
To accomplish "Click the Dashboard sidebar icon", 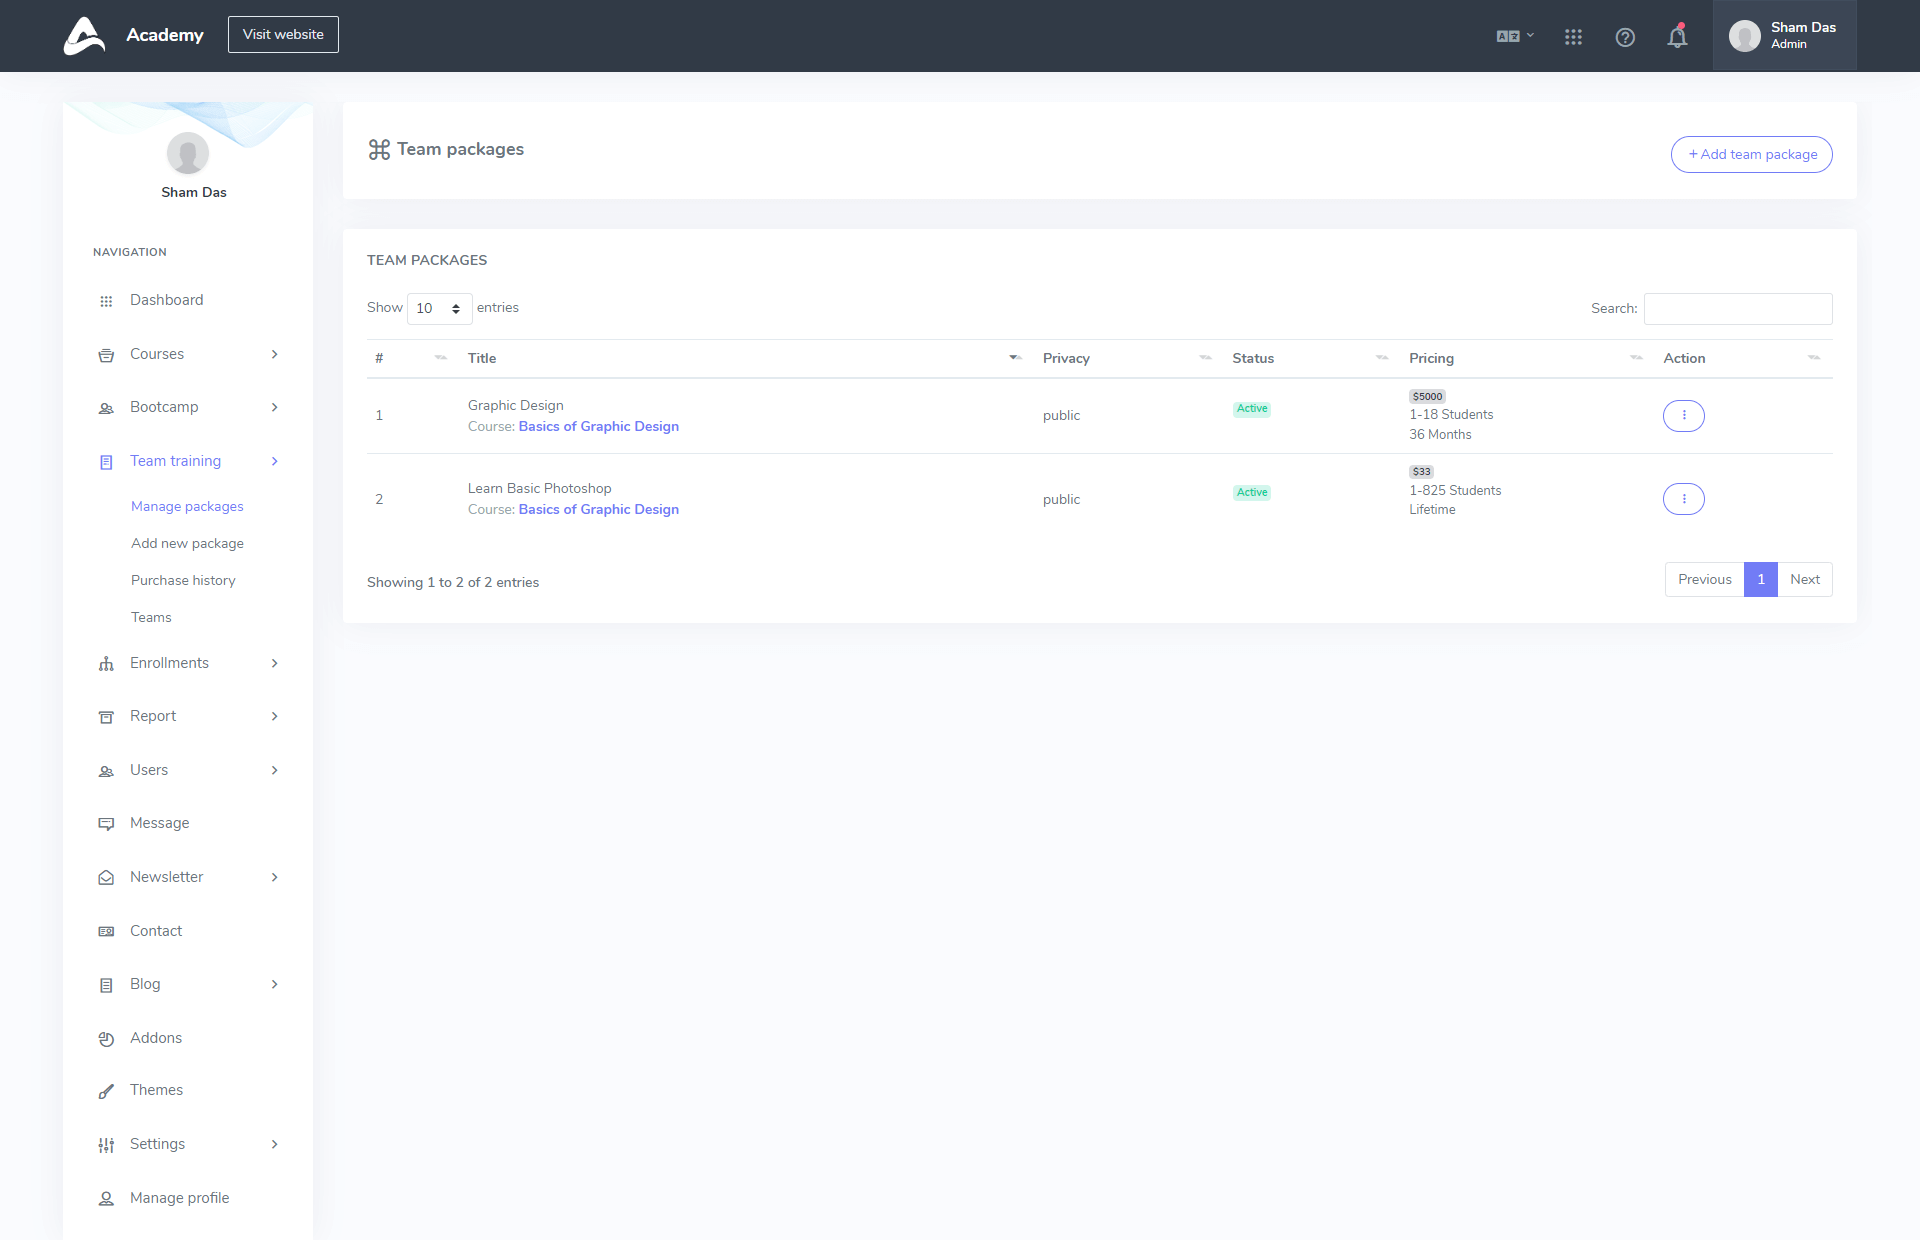I will [x=106, y=301].
